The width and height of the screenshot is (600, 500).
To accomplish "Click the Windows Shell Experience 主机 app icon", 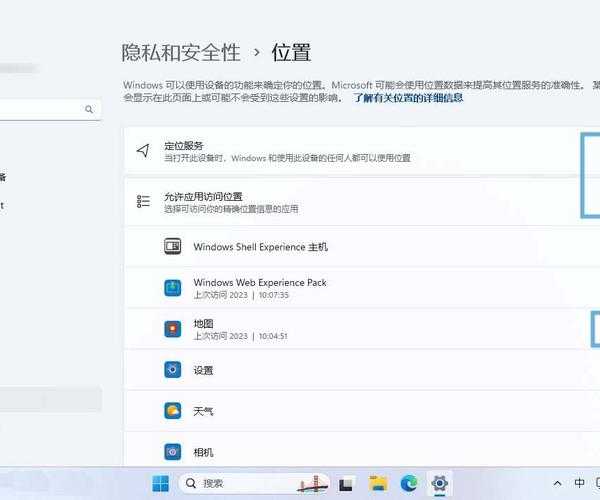I will tap(172, 246).
